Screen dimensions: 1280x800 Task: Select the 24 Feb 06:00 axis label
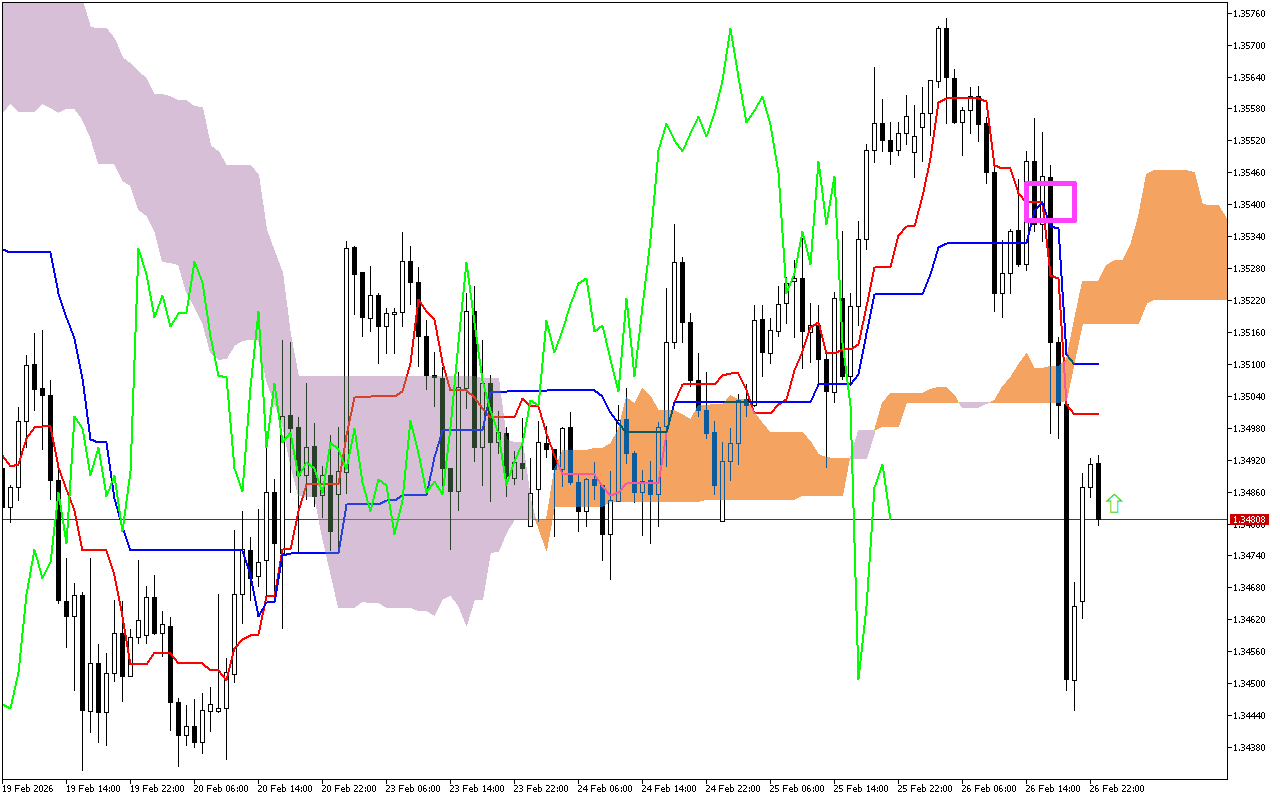[x=604, y=789]
